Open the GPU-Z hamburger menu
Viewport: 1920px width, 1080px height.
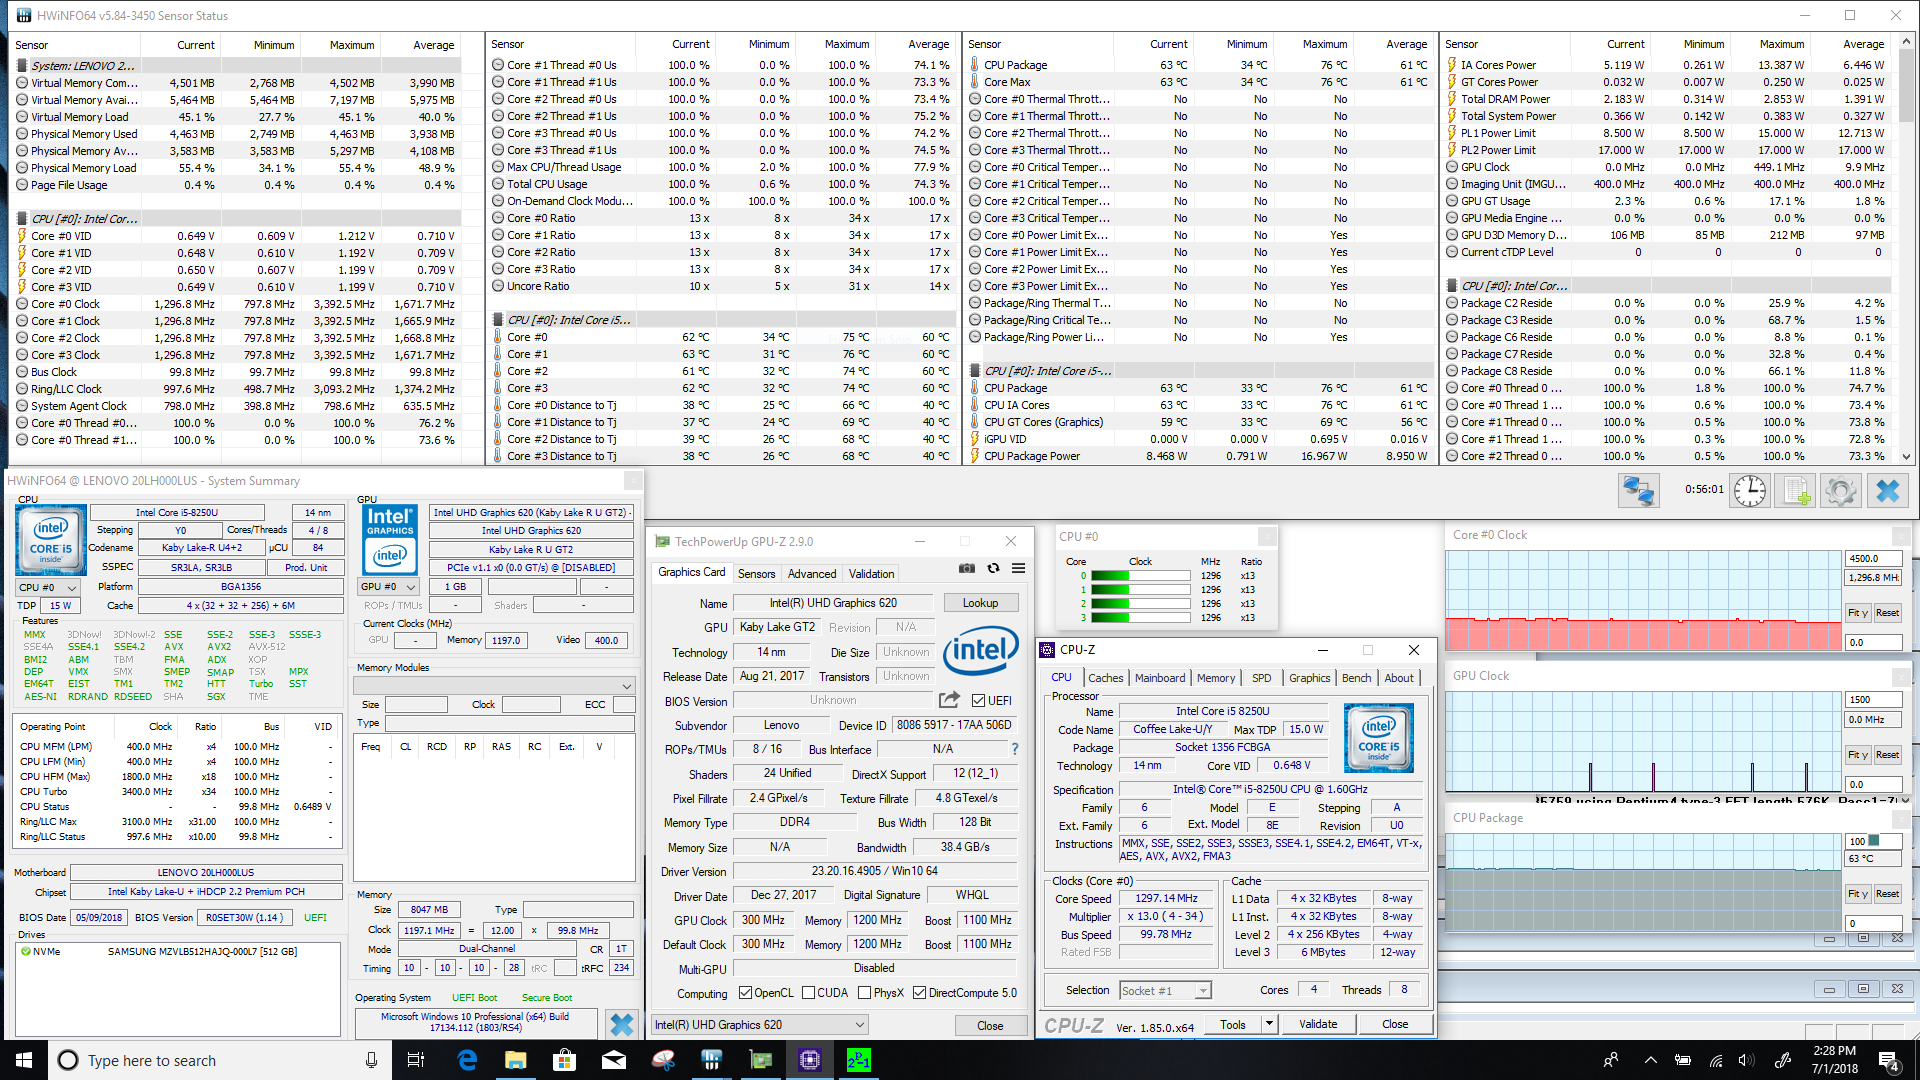point(1018,568)
